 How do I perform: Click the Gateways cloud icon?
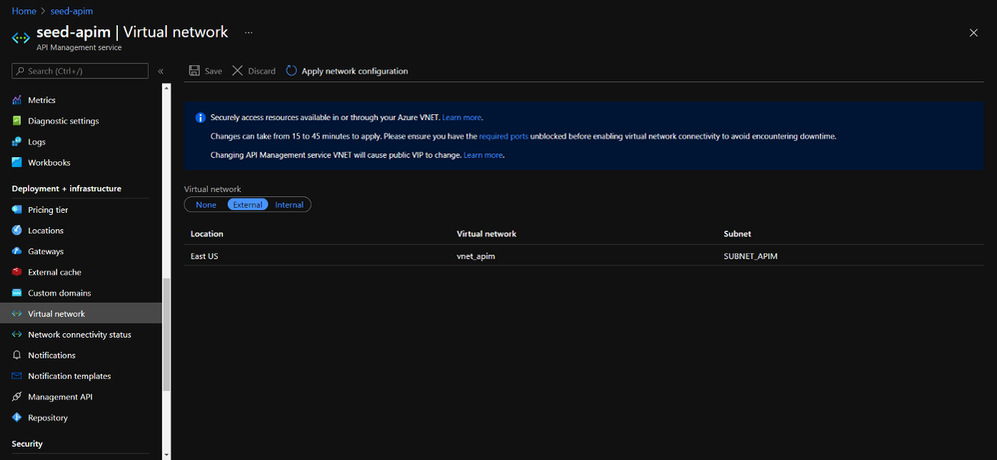coord(17,251)
